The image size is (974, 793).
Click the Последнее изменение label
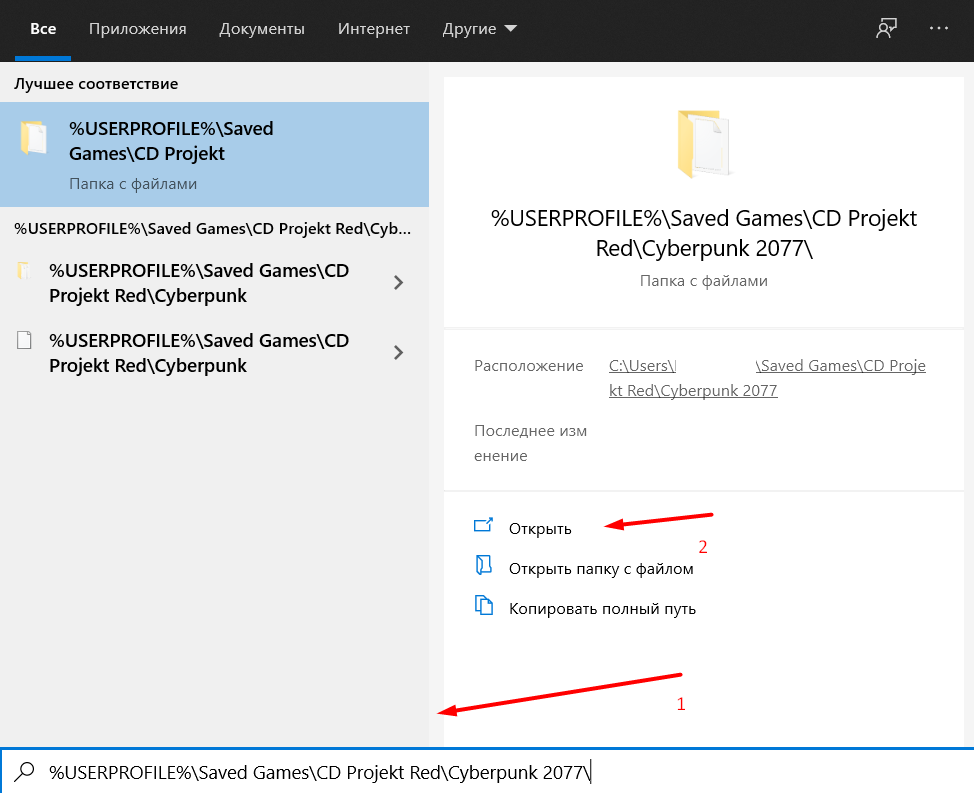pyautogui.click(x=530, y=443)
